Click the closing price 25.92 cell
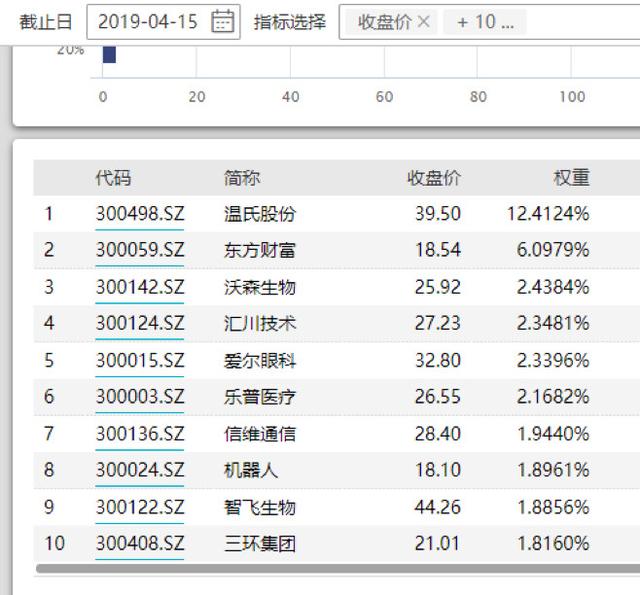The height and width of the screenshot is (595, 640). [x=438, y=287]
